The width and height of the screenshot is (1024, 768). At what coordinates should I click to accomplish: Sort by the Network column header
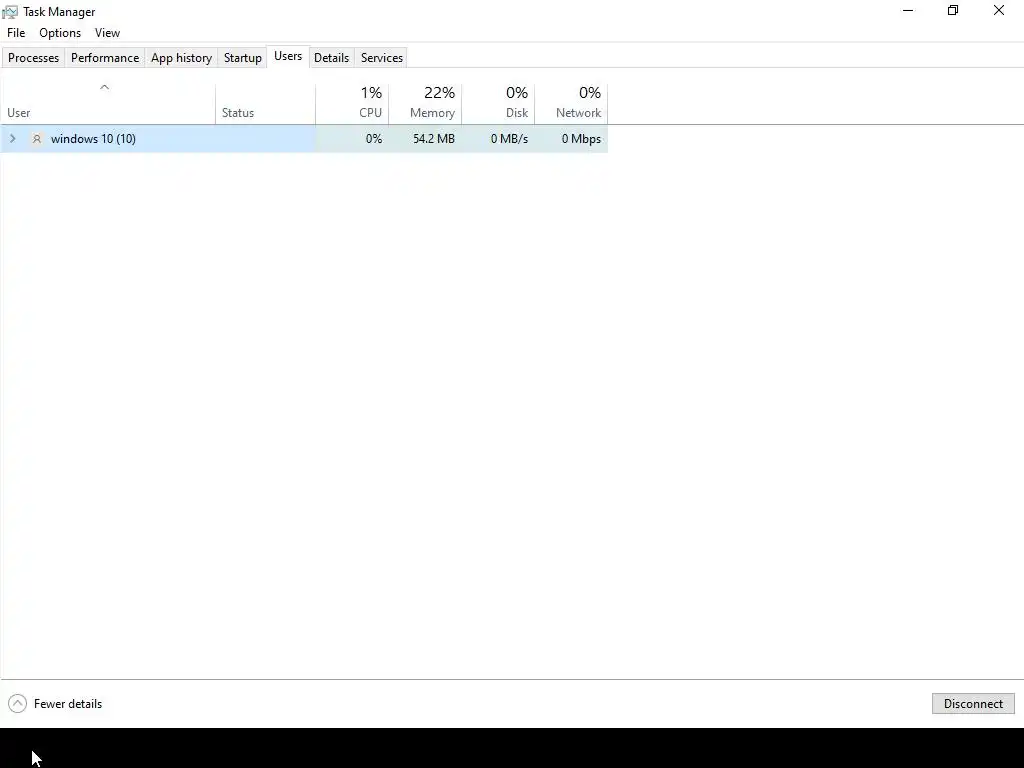[571, 104]
